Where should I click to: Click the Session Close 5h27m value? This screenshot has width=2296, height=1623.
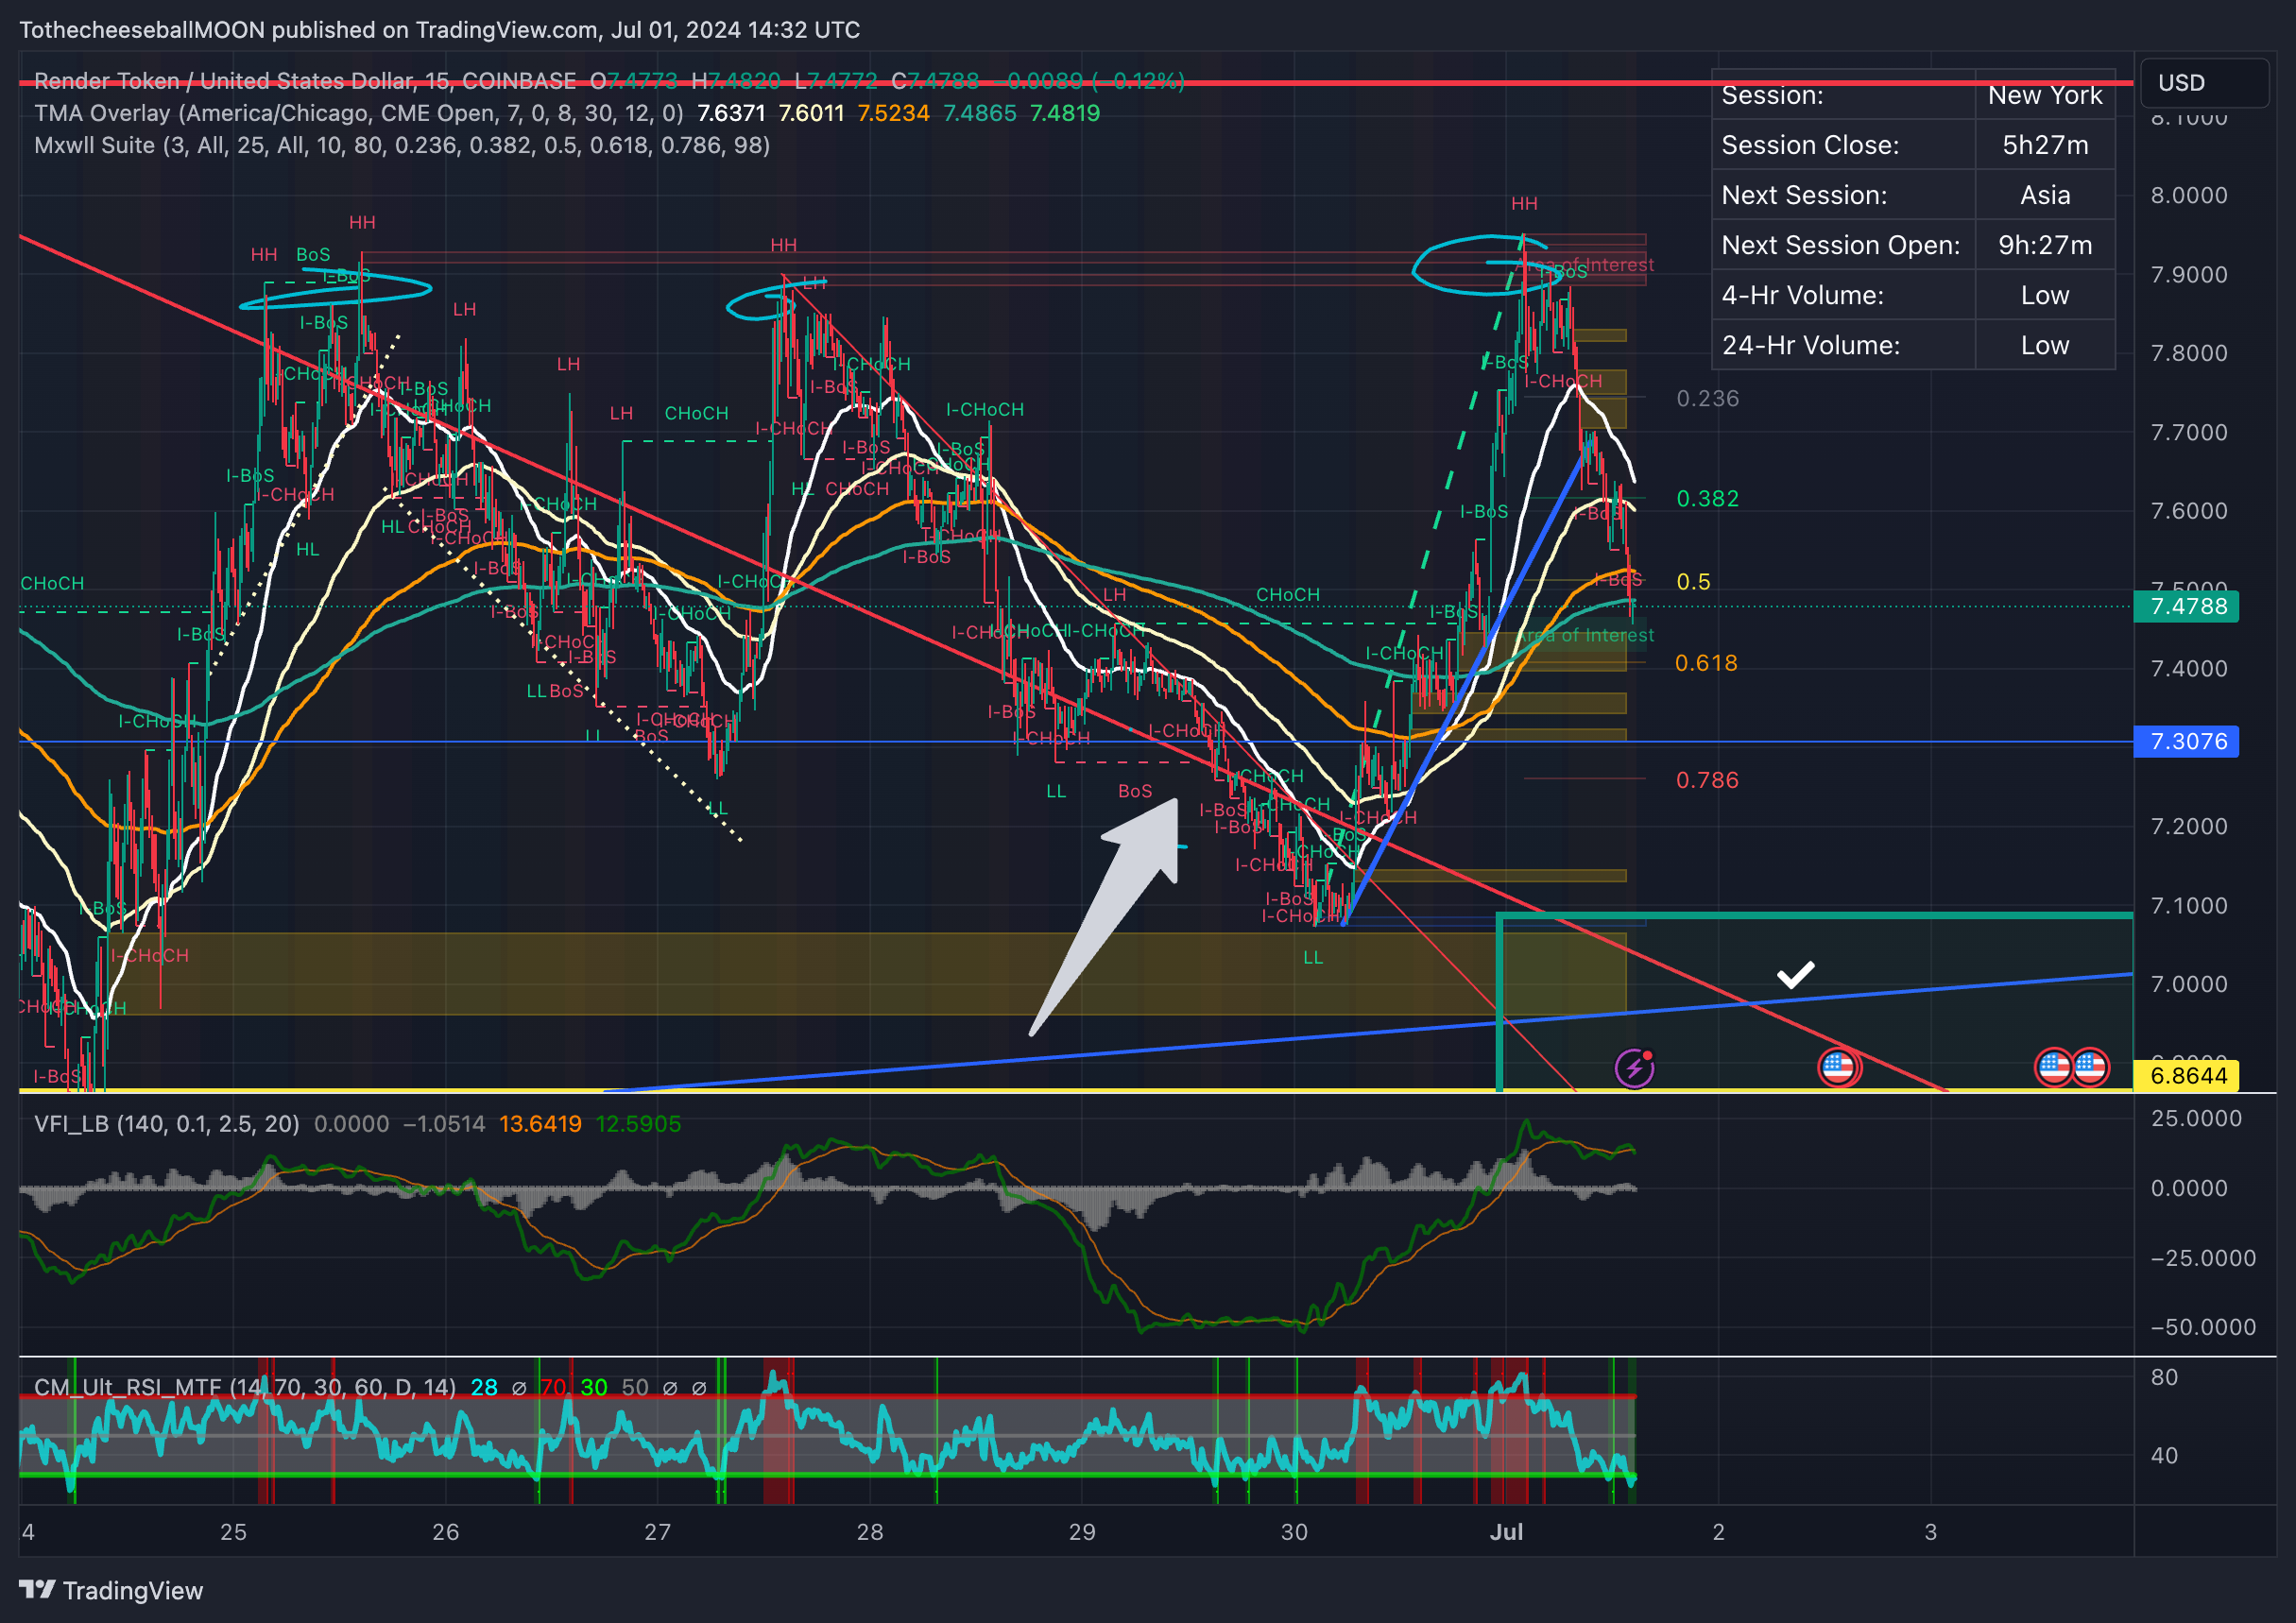coord(2045,145)
